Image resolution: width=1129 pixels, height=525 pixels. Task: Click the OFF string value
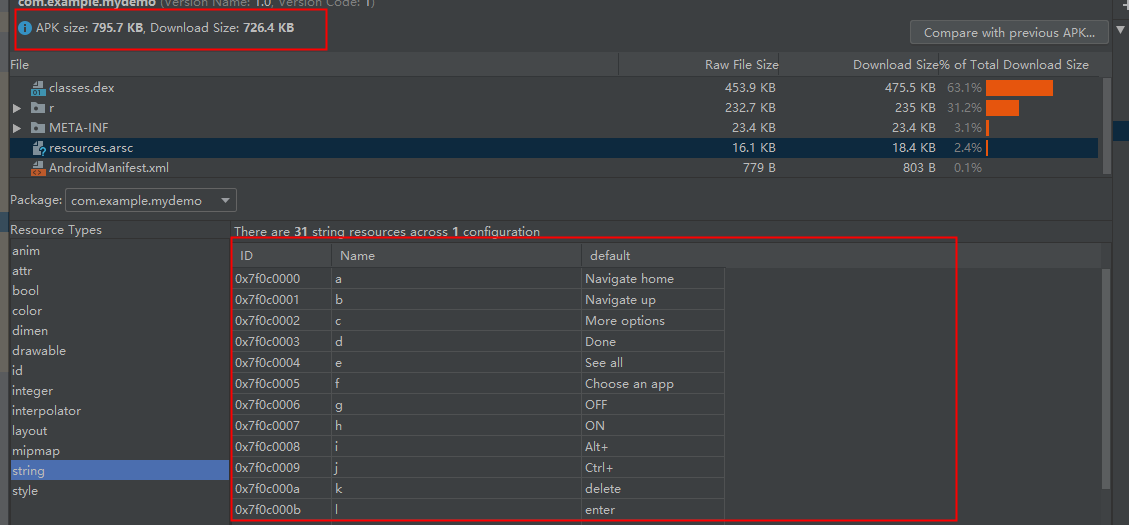click(x=596, y=405)
